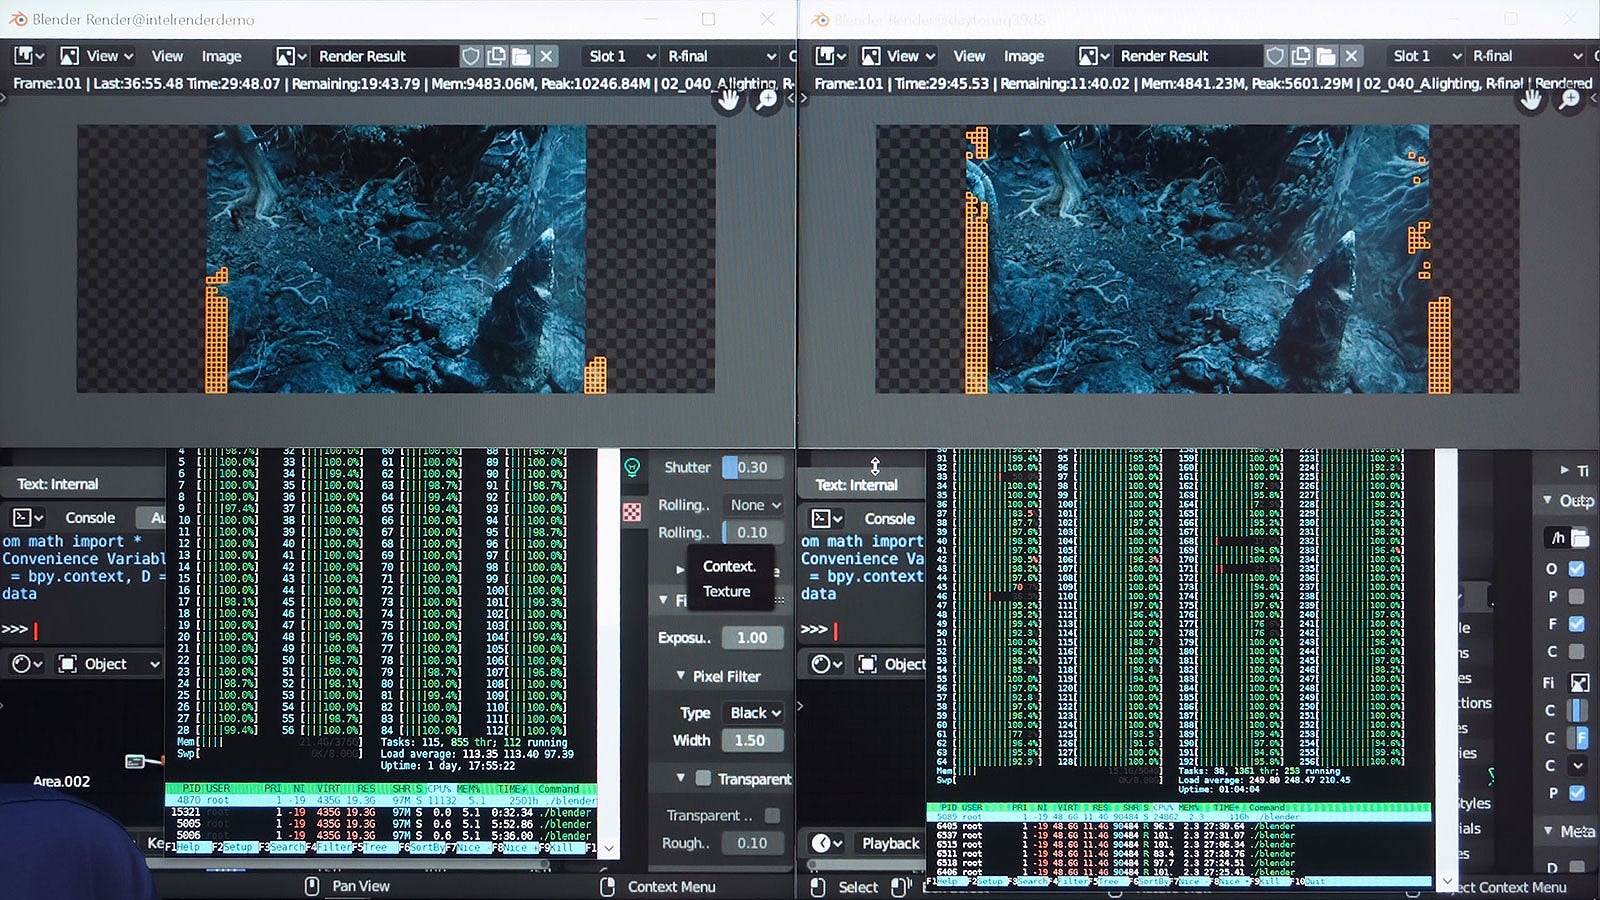Open image editor mode icon in left window
The height and width of the screenshot is (900, 1600).
pyautogui.click(x=69, y=56)
